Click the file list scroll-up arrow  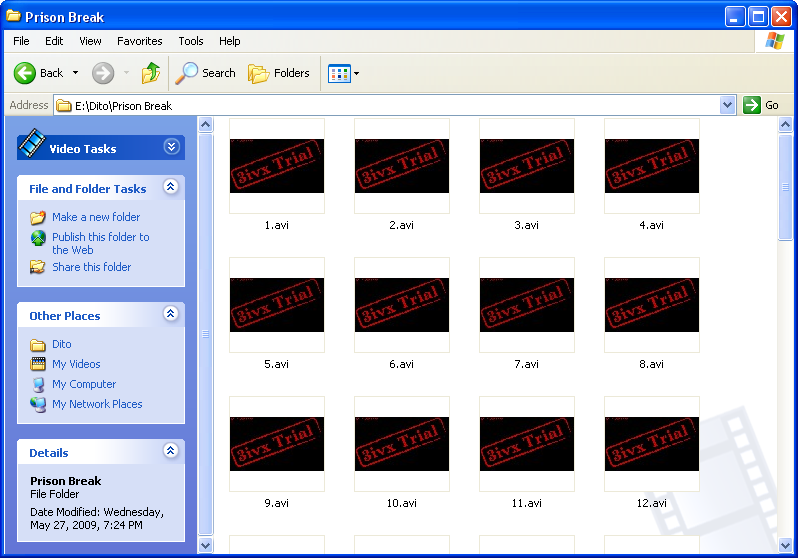point(786,124)
